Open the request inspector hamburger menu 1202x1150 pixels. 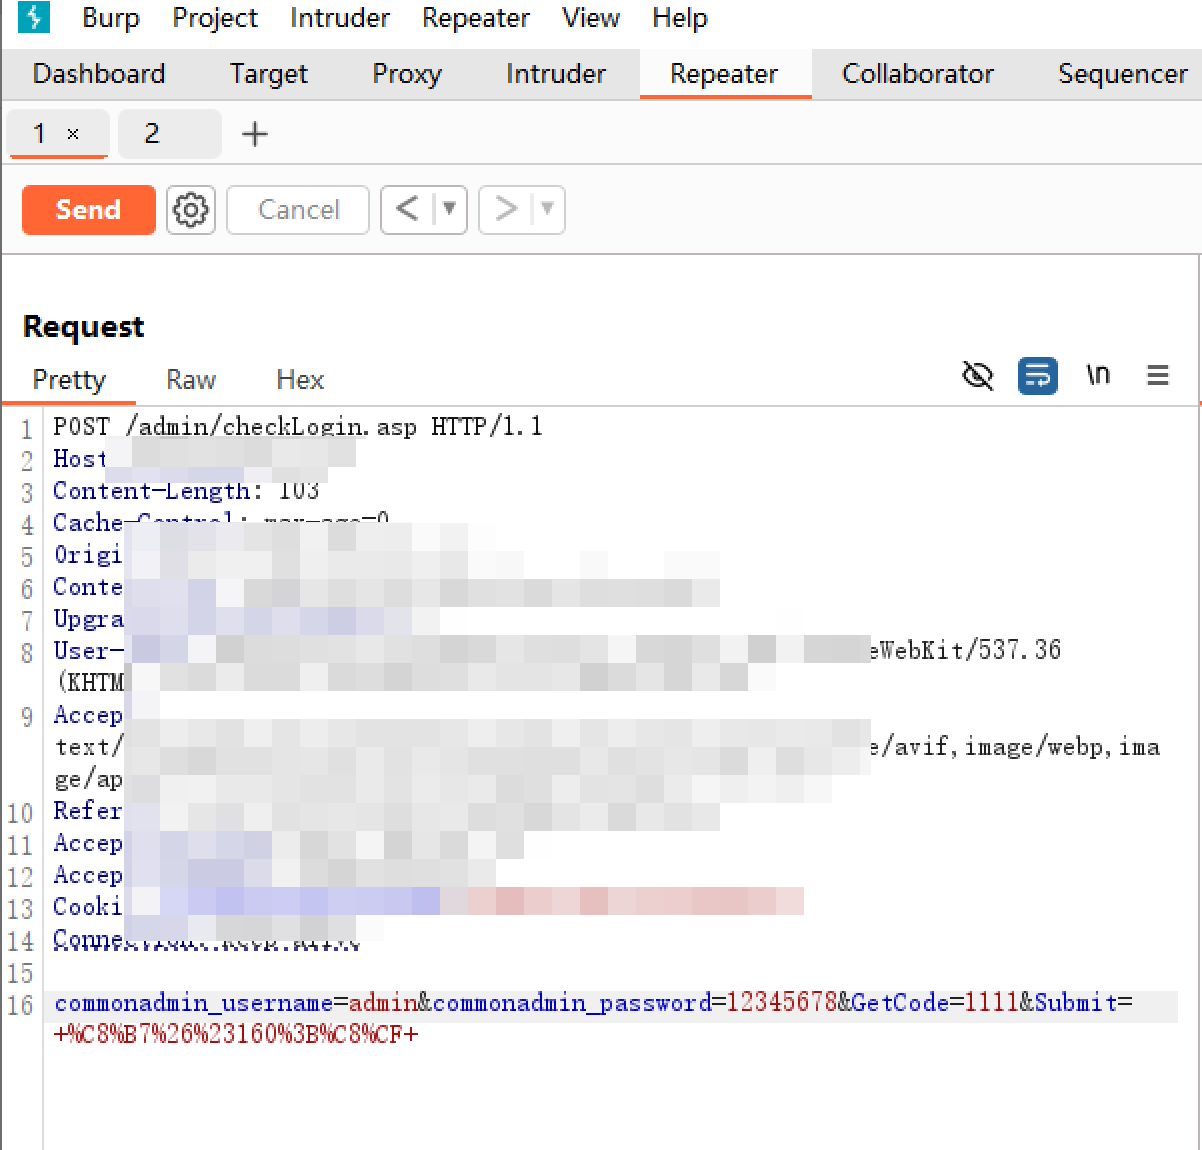point(1157,376)
